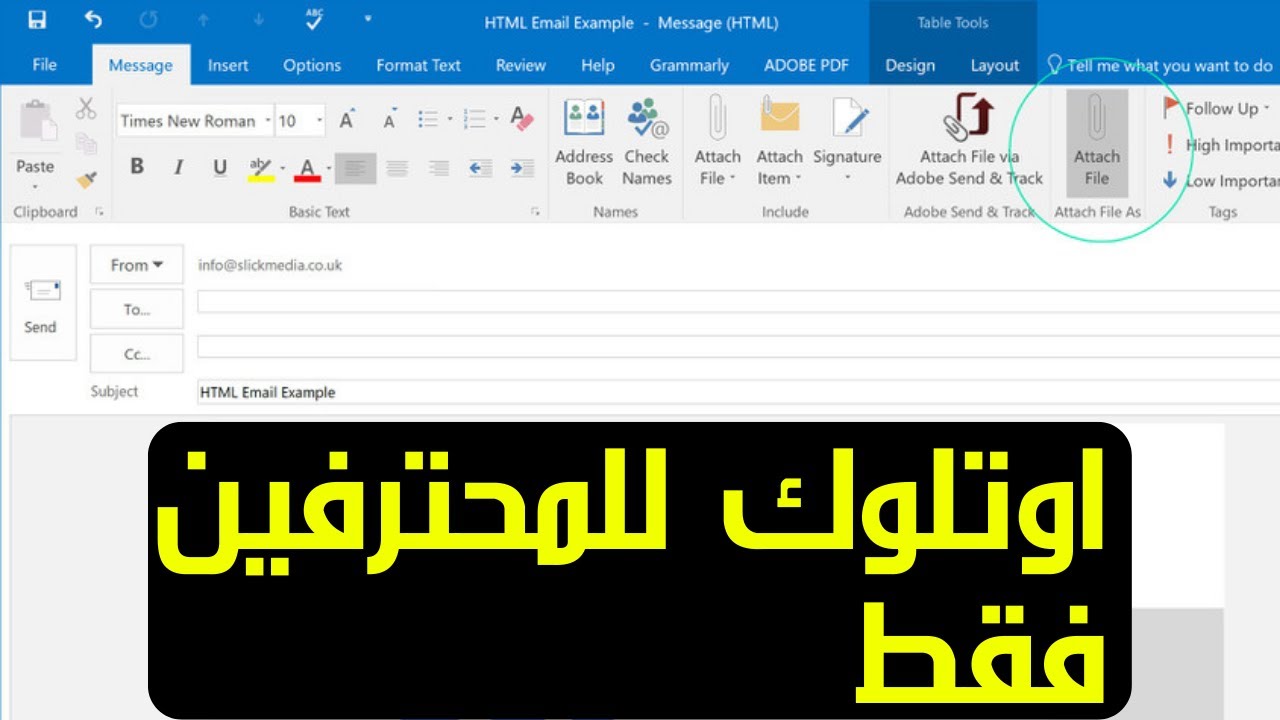Undo the last action
Image resolution: width=1280 pixels, height=720 pixels.
coord(93,20)
